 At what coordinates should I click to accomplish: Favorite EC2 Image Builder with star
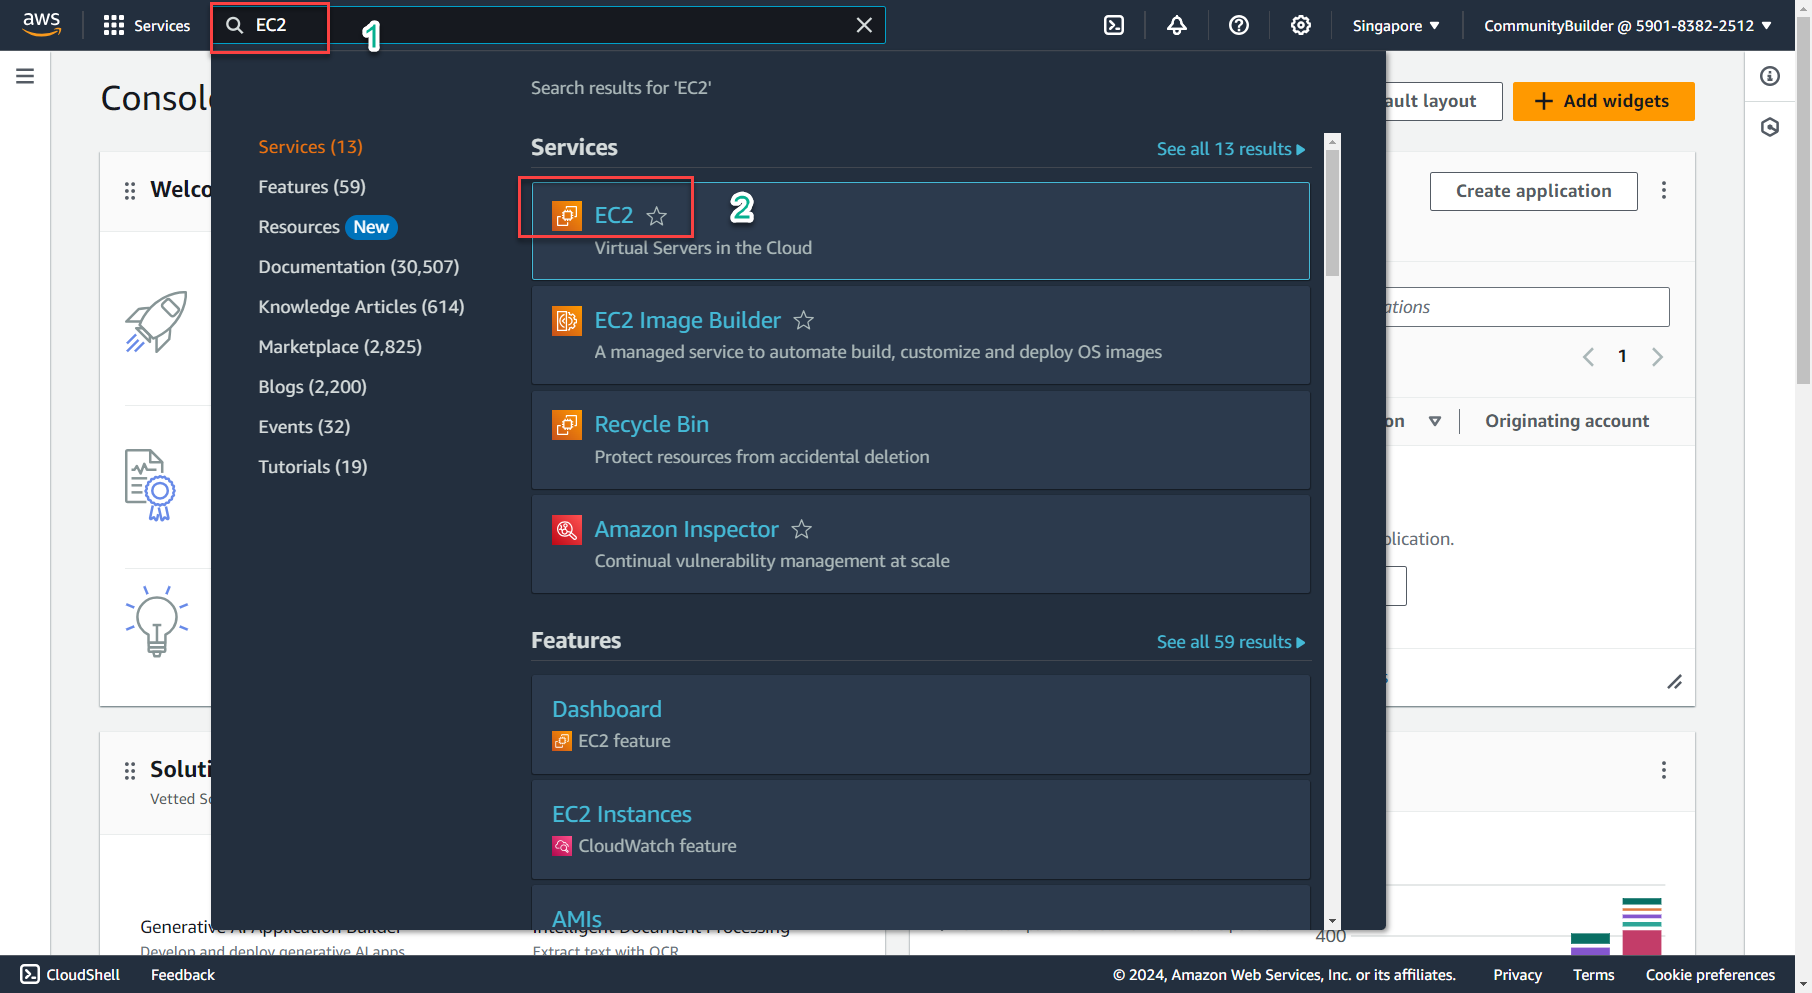tap(803, 320)
